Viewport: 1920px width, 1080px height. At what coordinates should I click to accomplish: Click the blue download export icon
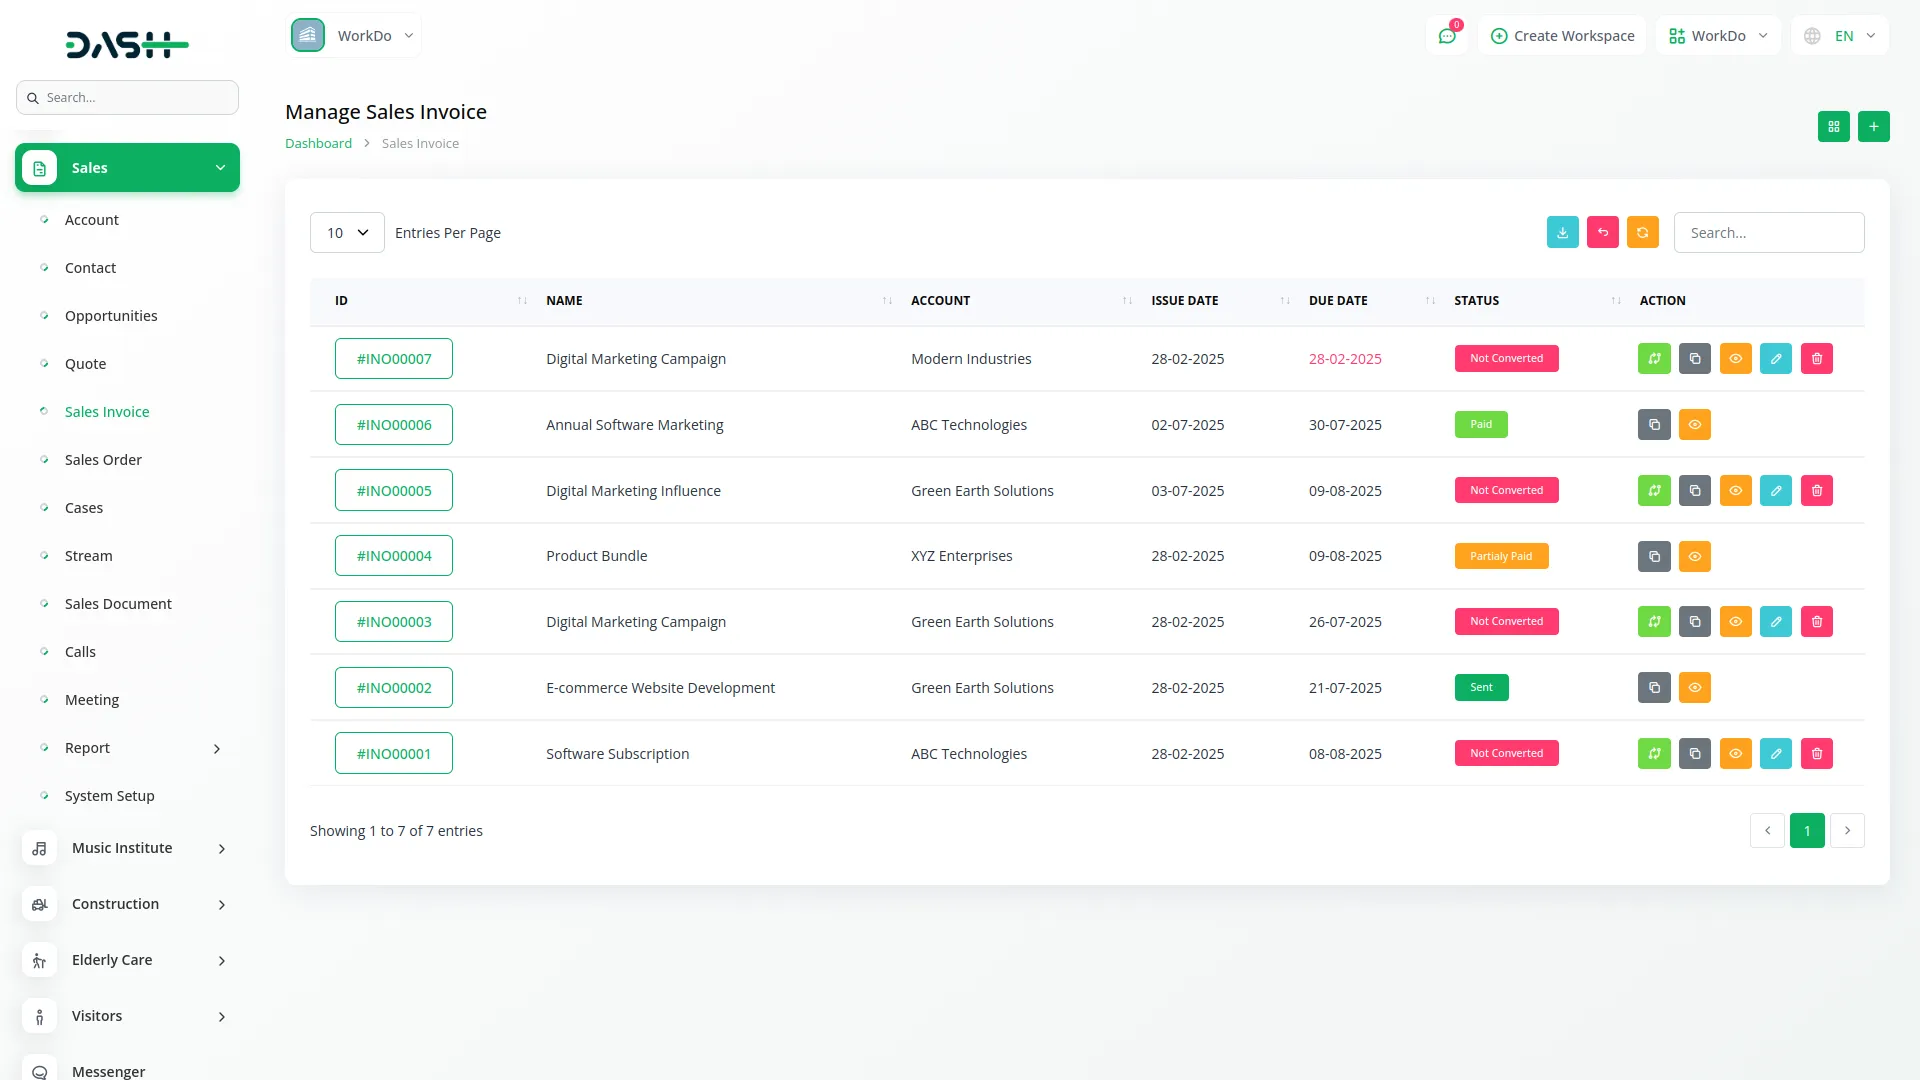[x=1562, y=232]
